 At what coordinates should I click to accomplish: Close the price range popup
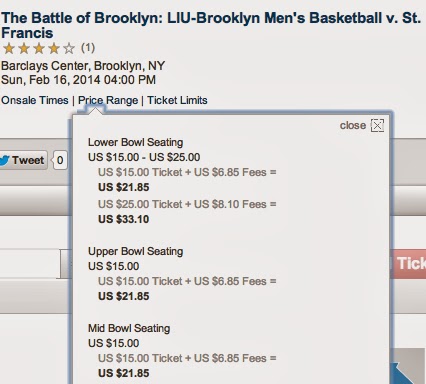click(377, 126)
